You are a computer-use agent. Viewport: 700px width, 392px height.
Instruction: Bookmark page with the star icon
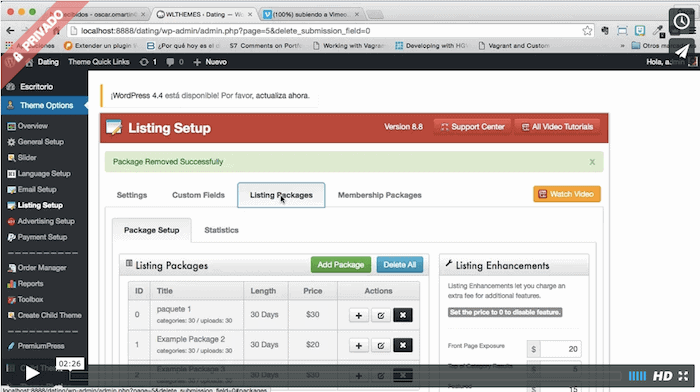tap(587, 31)
